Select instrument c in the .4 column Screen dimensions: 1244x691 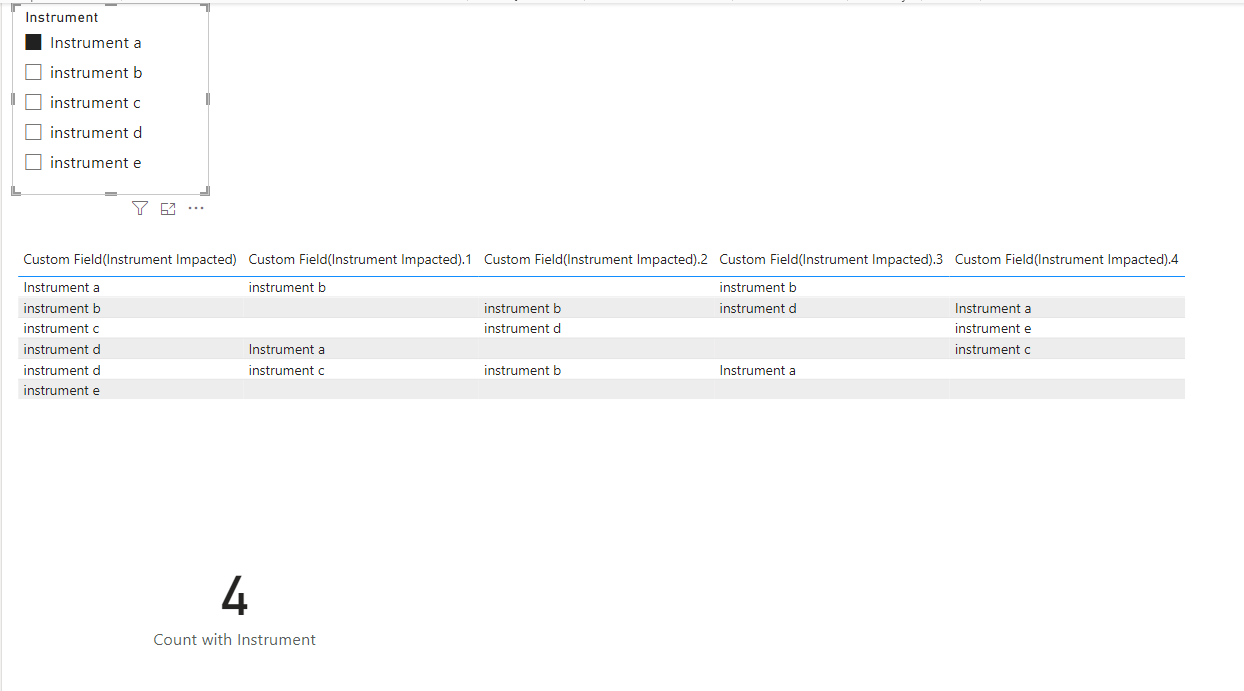click(x=993, y=349)
